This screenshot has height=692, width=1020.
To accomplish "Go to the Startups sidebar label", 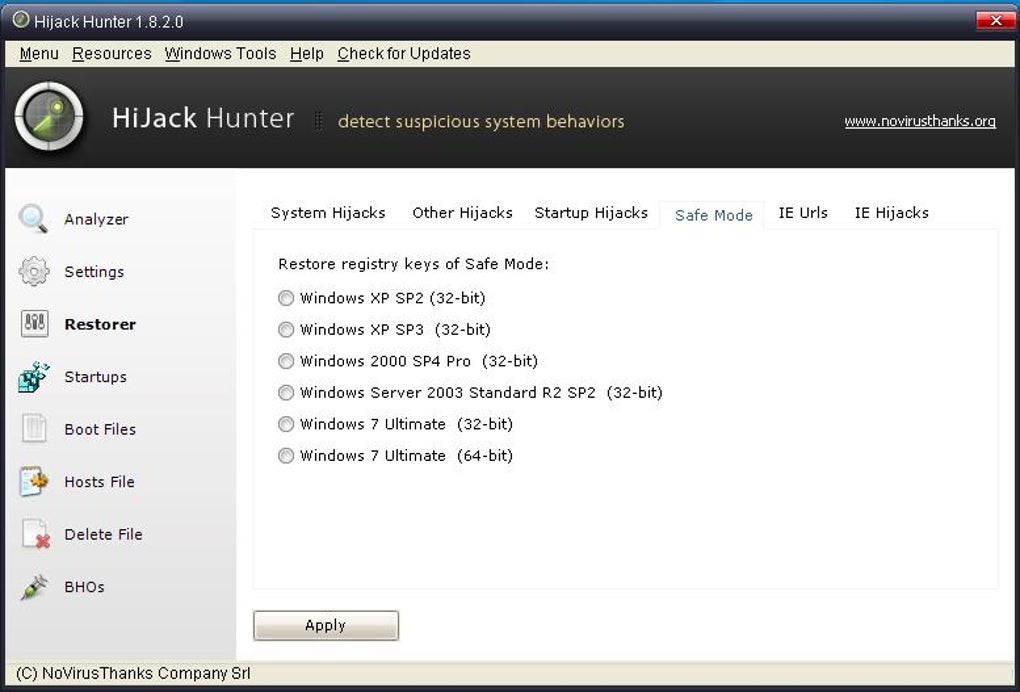I will tap(96, 377).
